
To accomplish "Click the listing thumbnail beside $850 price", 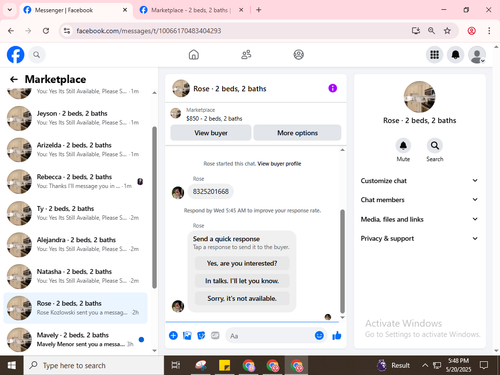I will click(x=176, y=113).
